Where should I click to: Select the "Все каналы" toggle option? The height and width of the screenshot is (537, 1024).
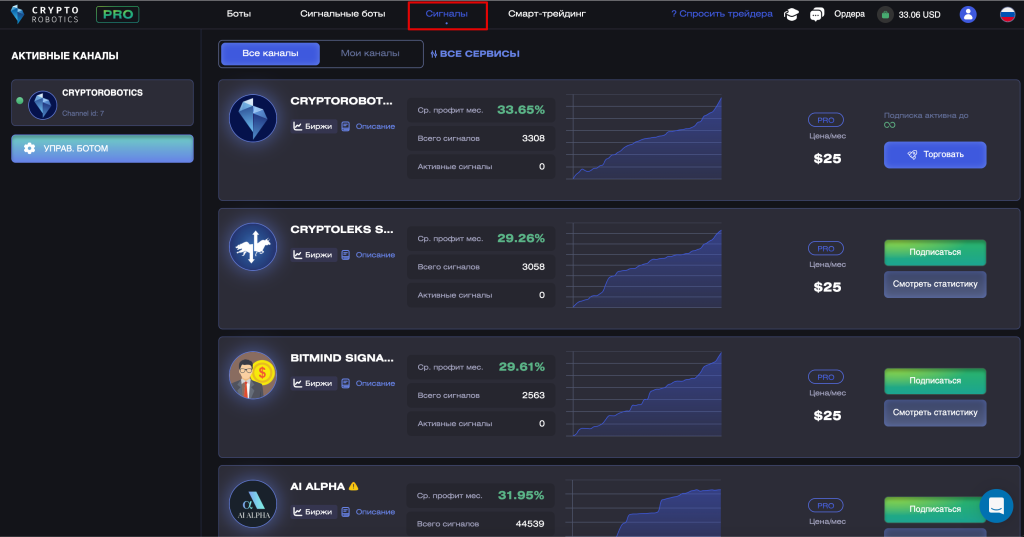coord(270,53)
